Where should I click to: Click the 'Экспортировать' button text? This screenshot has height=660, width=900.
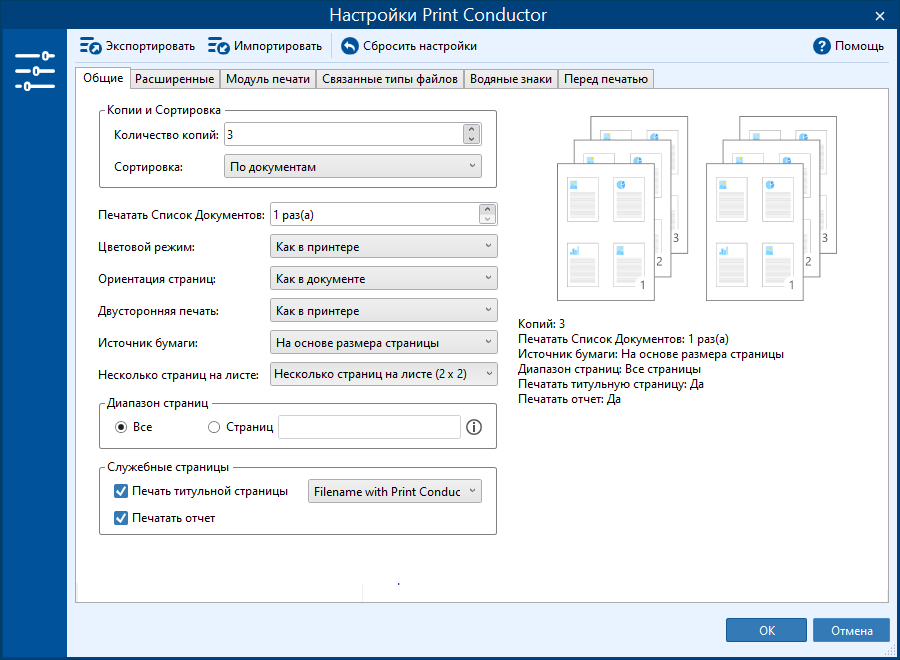150,46
